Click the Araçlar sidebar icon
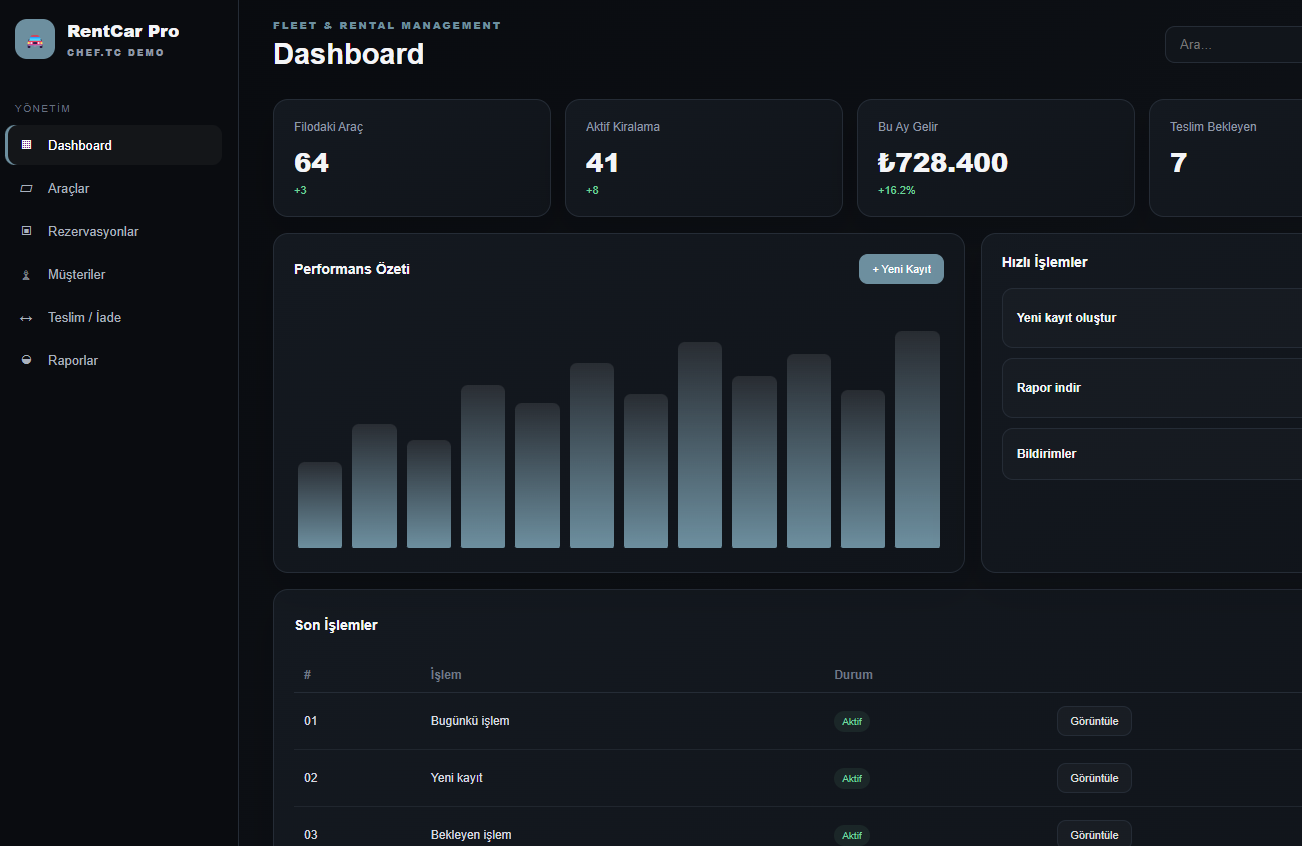Viewport: 1302px width, 846px height. point(27,188)
